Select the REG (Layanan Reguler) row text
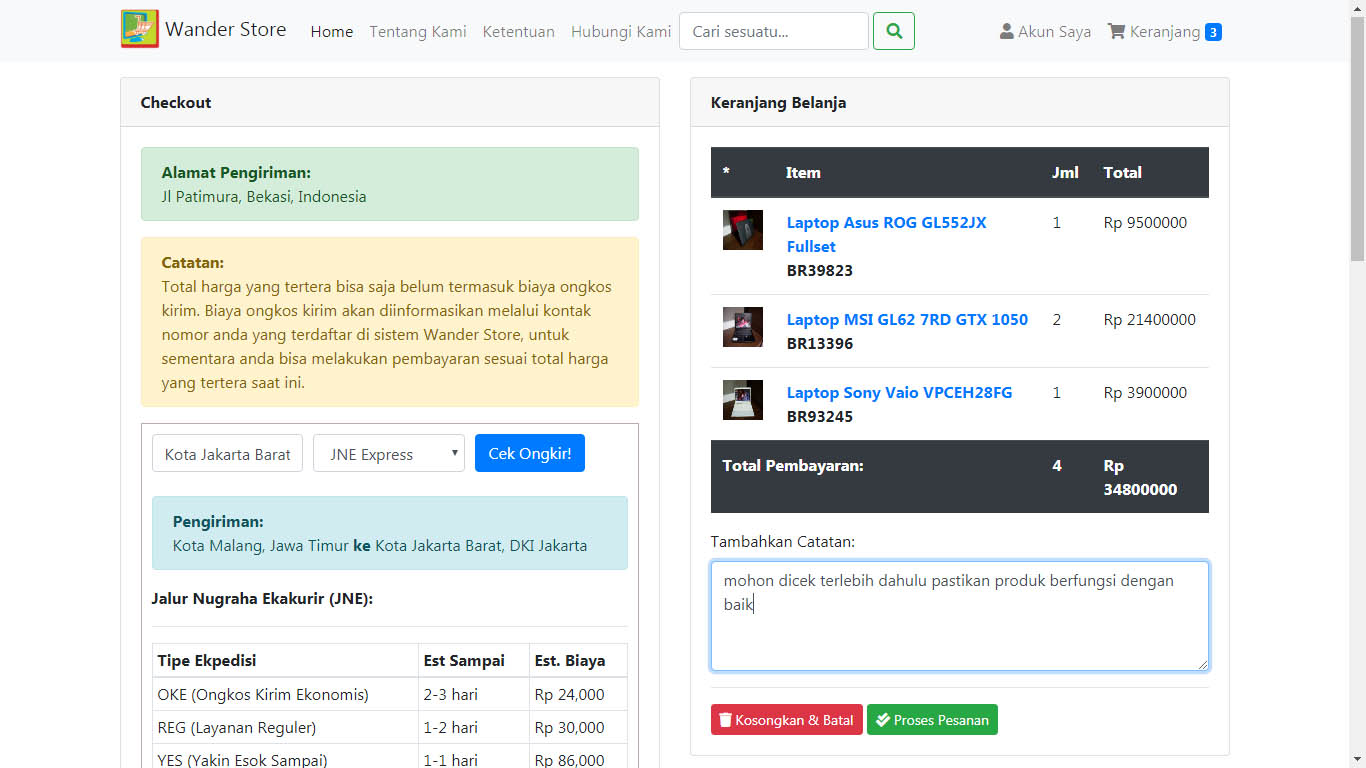This screenshot has height=768, width=1366. pos(237,727)
